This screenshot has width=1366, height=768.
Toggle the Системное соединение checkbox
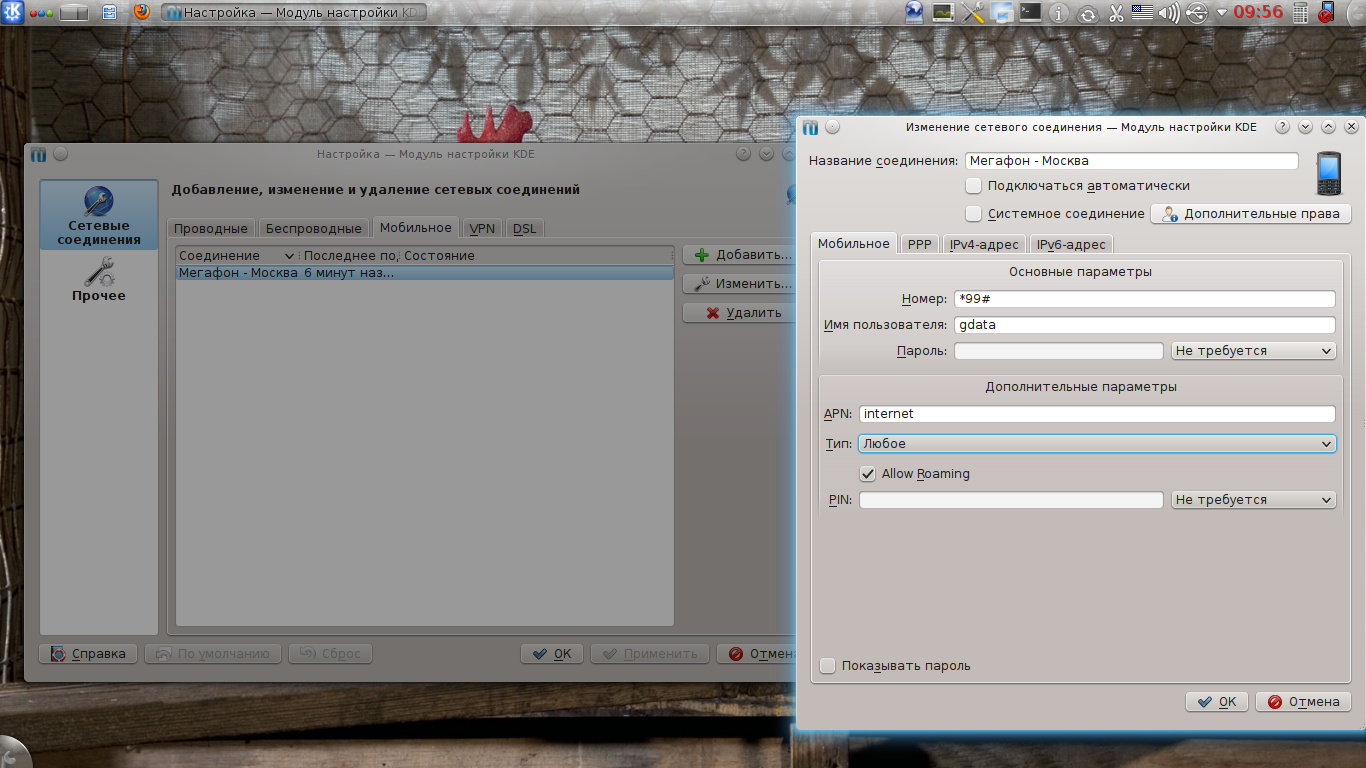point(974,214)
